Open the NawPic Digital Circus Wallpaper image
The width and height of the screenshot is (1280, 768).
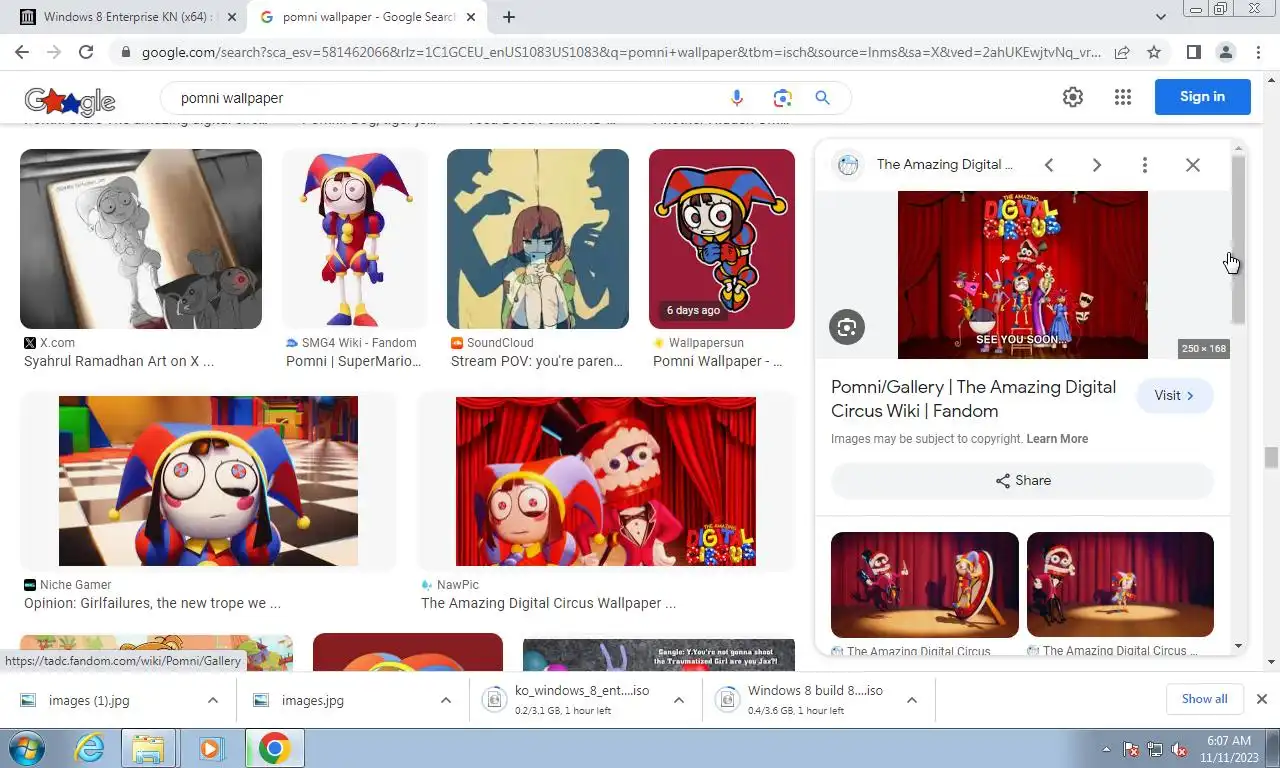[606, 481]
